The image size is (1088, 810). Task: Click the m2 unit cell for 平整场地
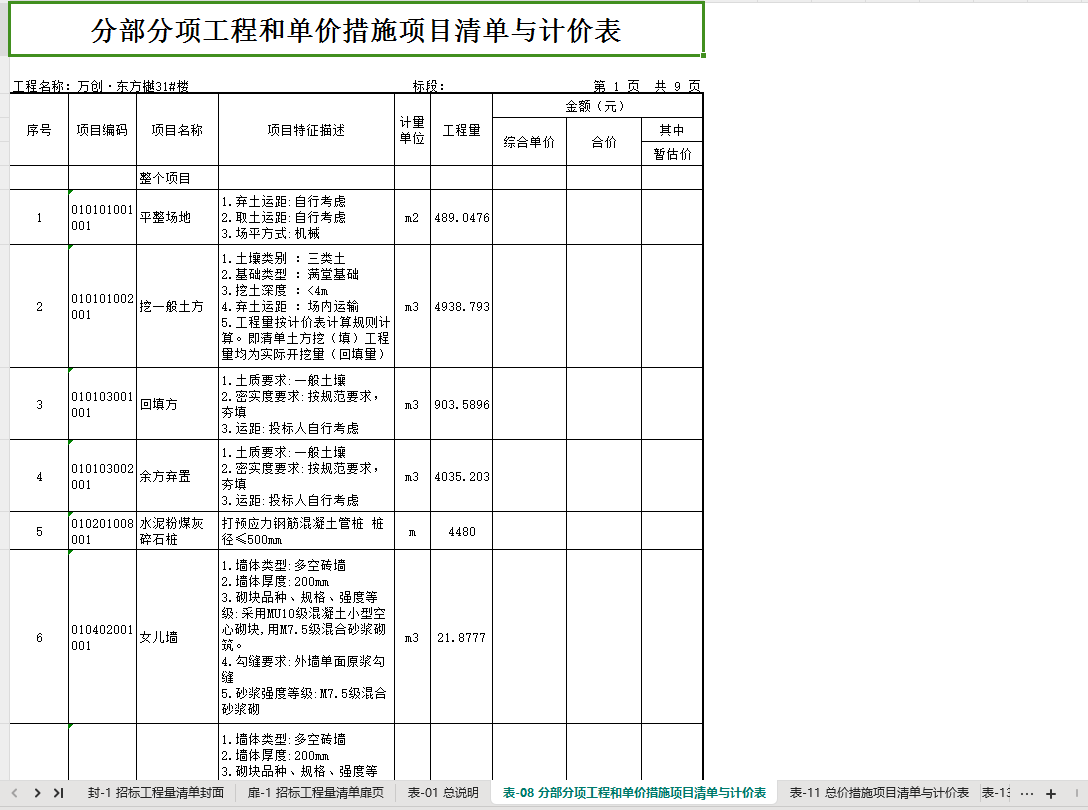(412, 217)
